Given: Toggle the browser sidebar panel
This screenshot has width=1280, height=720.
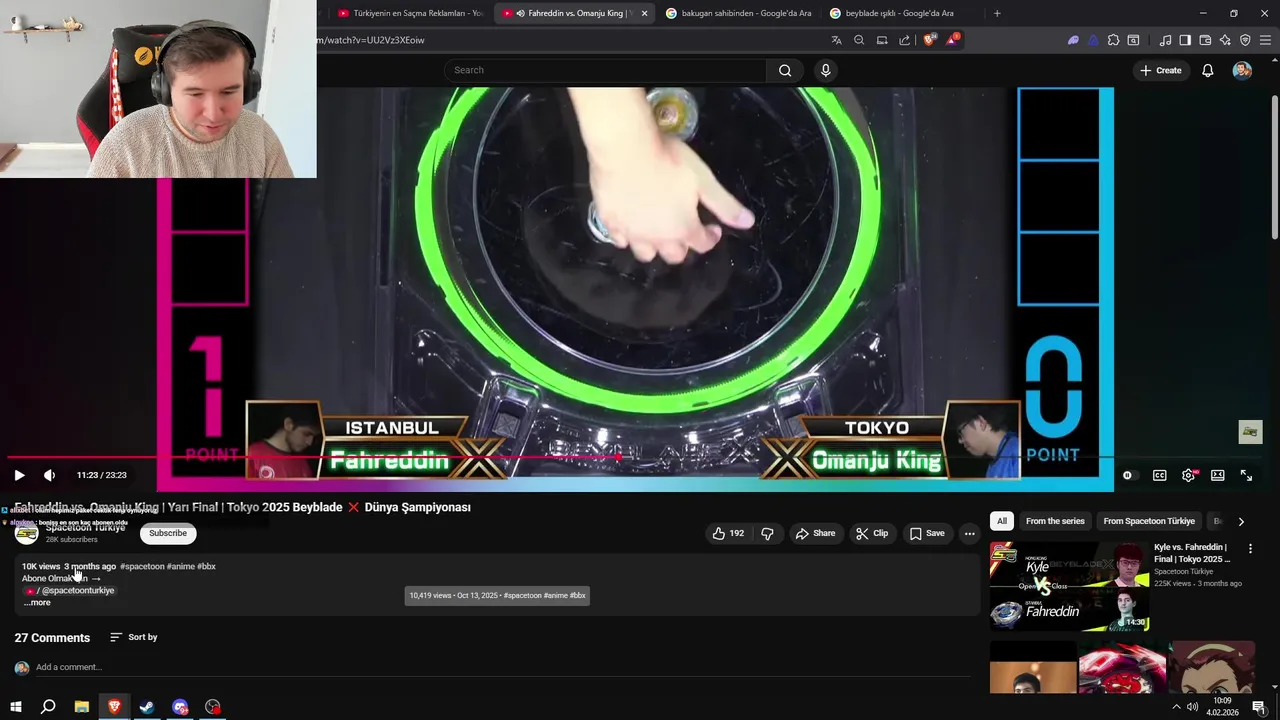Looking at the screenshot, I should (x=1185, y=40).
